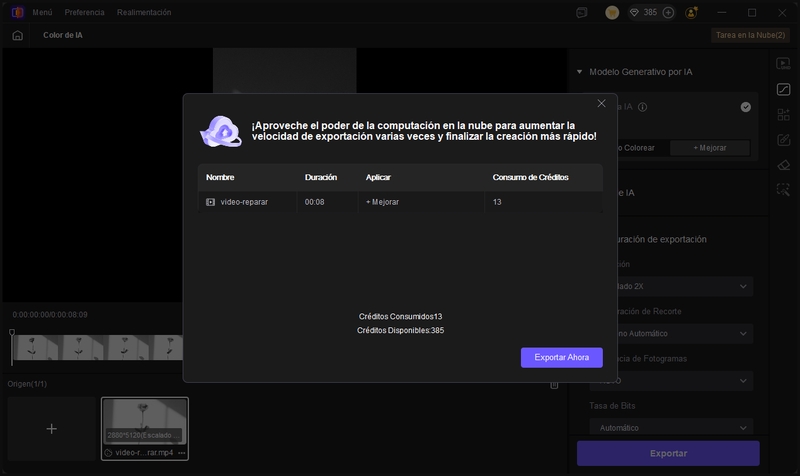The width and height of the screenshot is (800, 476).
Task: Open the shopping cart icon
Action: (612, 13)
